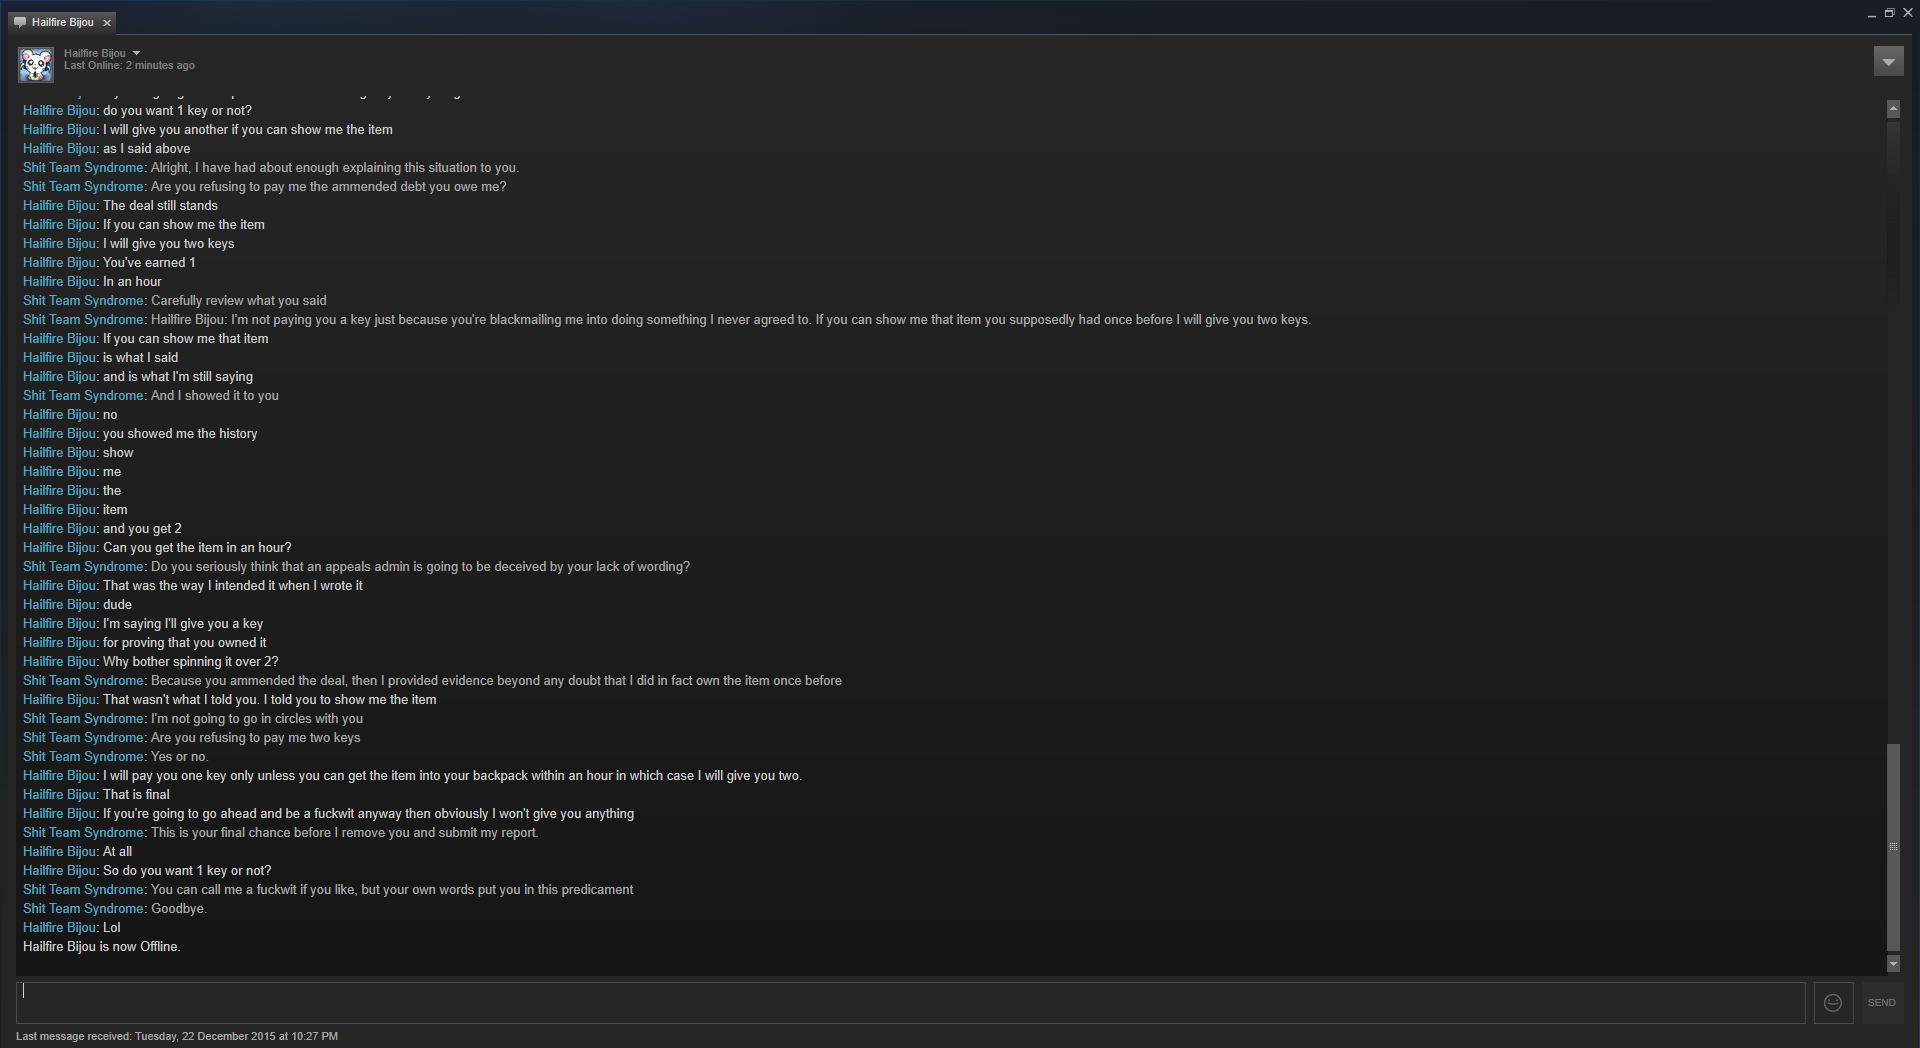1920x1048 pixels.
Task: Click the scrollbar up arrow
Action: point(1893,108)
